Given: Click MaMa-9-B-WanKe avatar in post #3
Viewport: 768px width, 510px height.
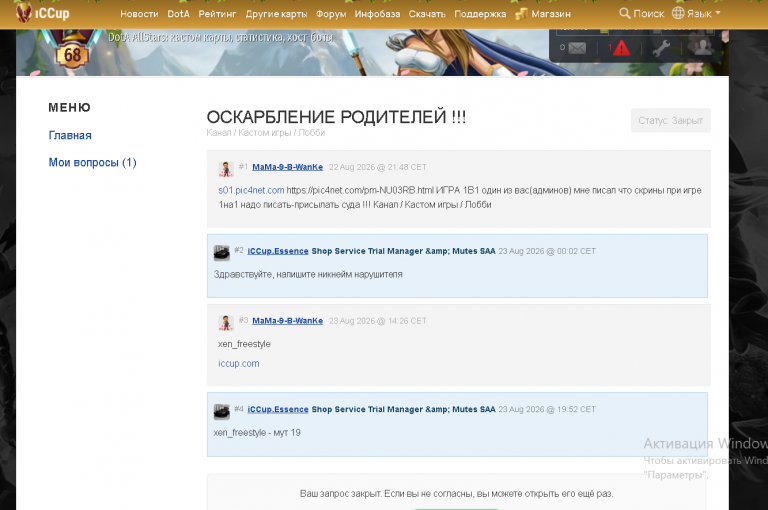Looking at the screenshot, I should 226,323.
